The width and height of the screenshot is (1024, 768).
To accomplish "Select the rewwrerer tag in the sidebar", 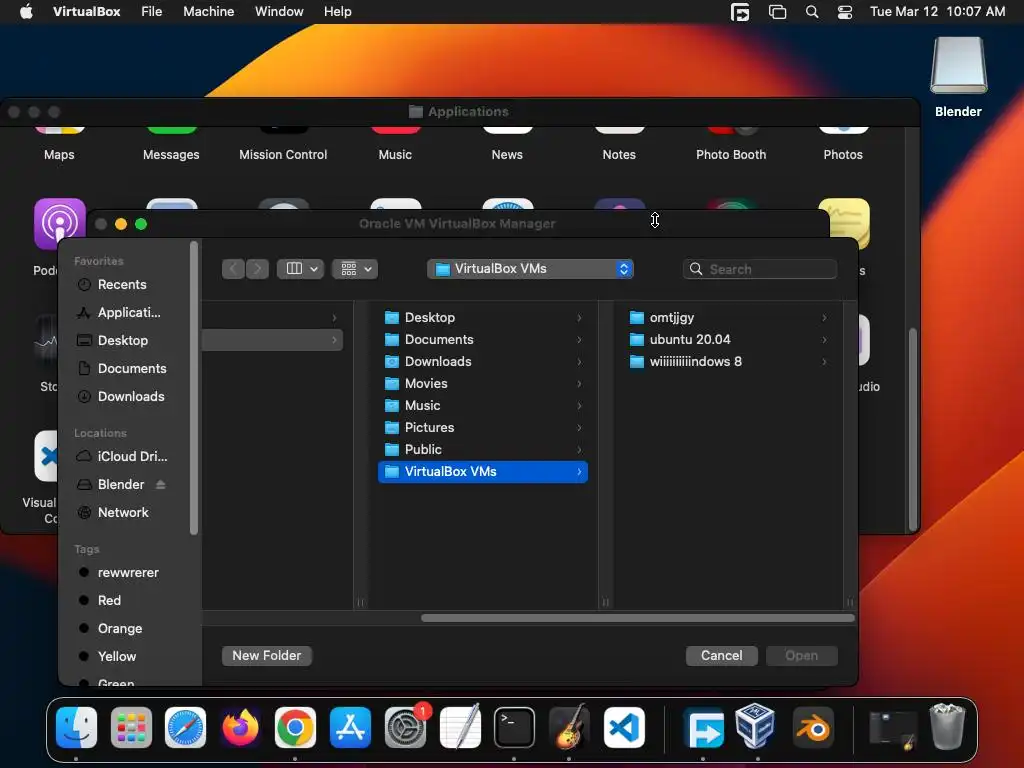I will tap(128, 573).
